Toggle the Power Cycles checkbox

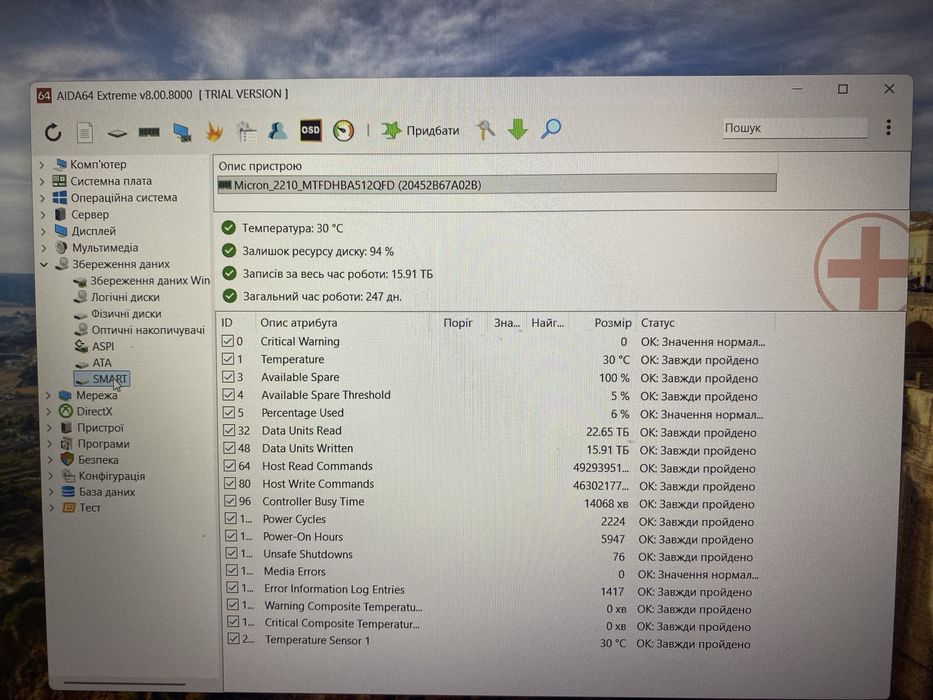pyautogui.click(x=231, y=519)
